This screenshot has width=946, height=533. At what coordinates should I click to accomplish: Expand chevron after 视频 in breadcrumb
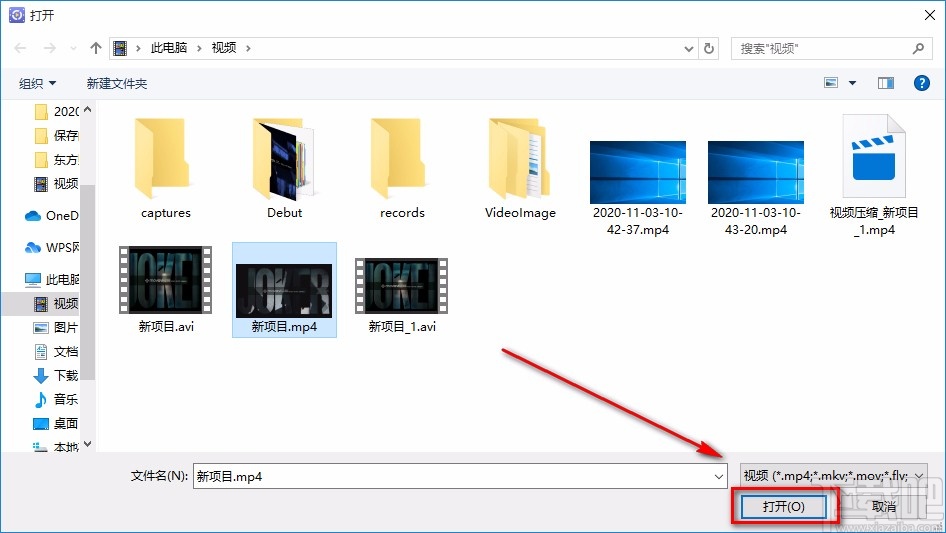248,48
